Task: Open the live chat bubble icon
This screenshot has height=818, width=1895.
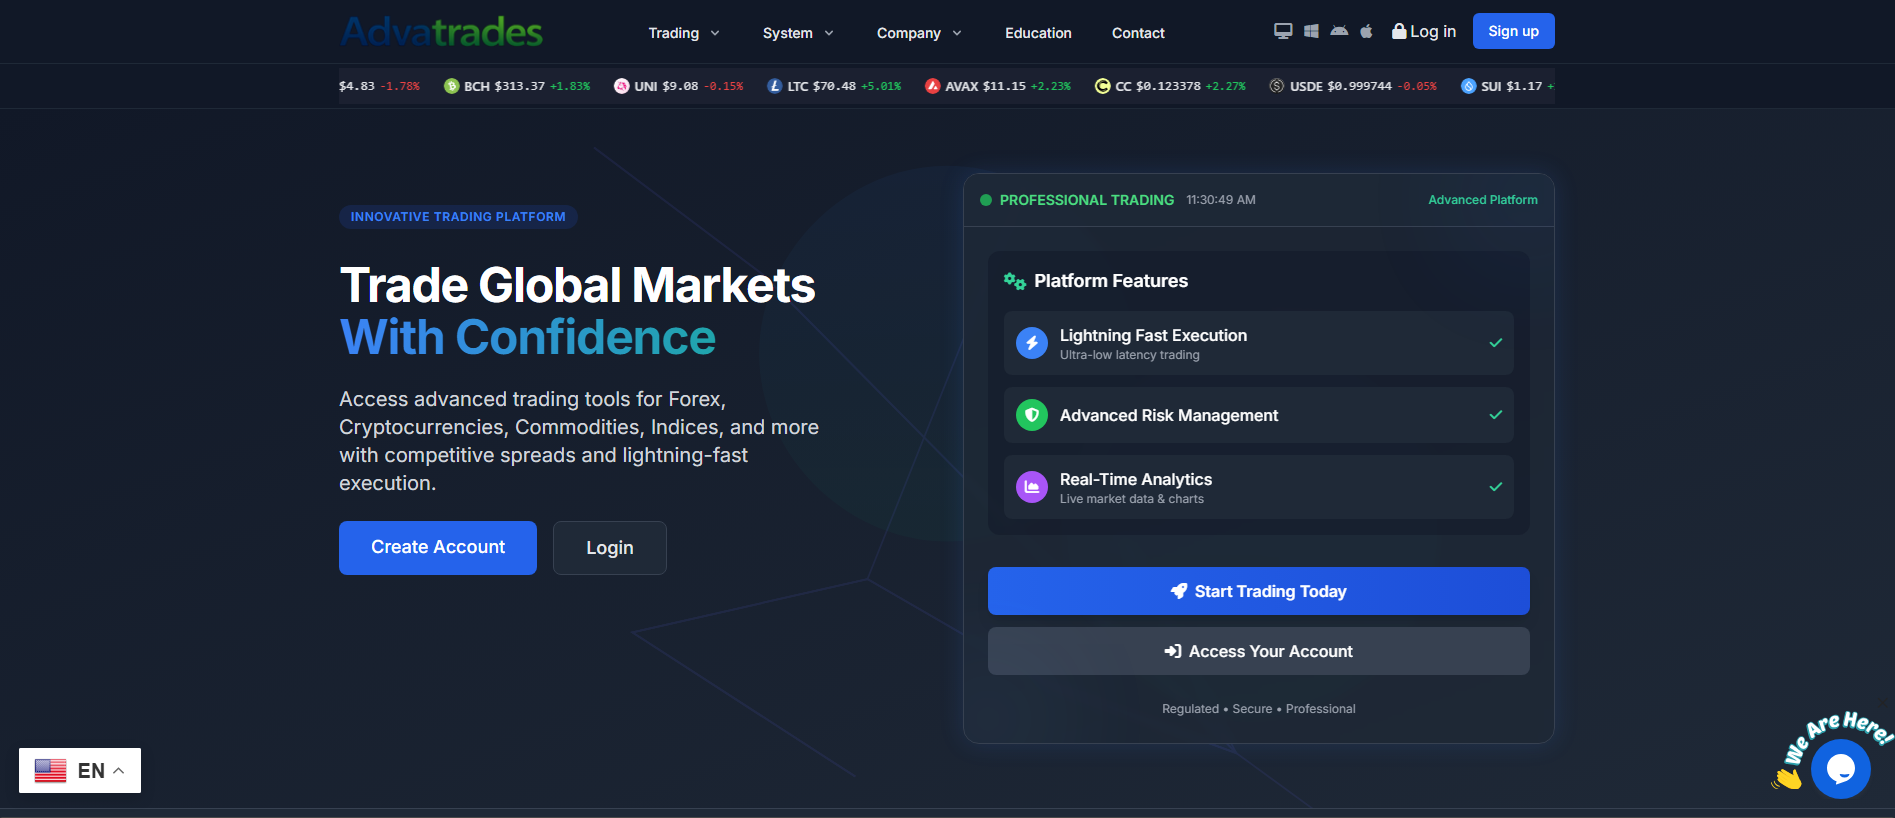Action: pyautogui.click(x=1841, y=768)
